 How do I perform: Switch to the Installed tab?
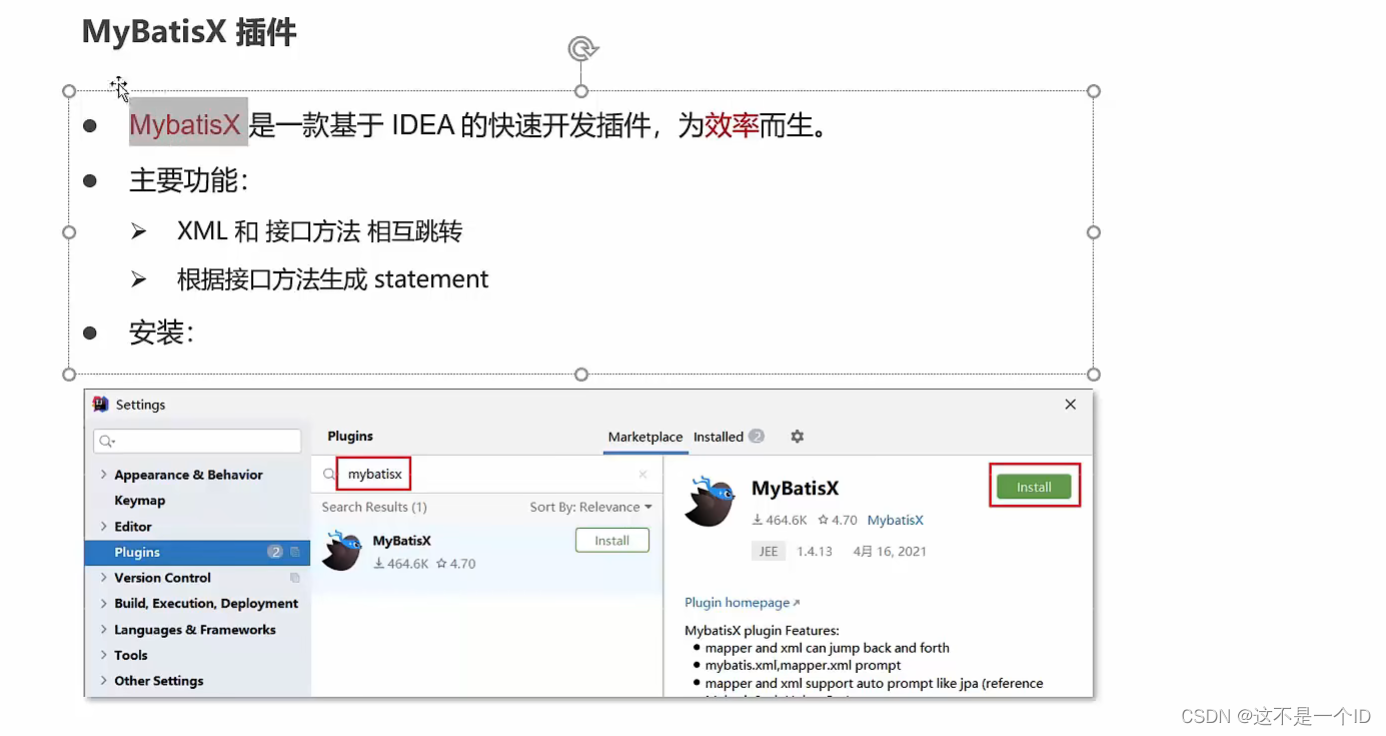tap(728, 437)
